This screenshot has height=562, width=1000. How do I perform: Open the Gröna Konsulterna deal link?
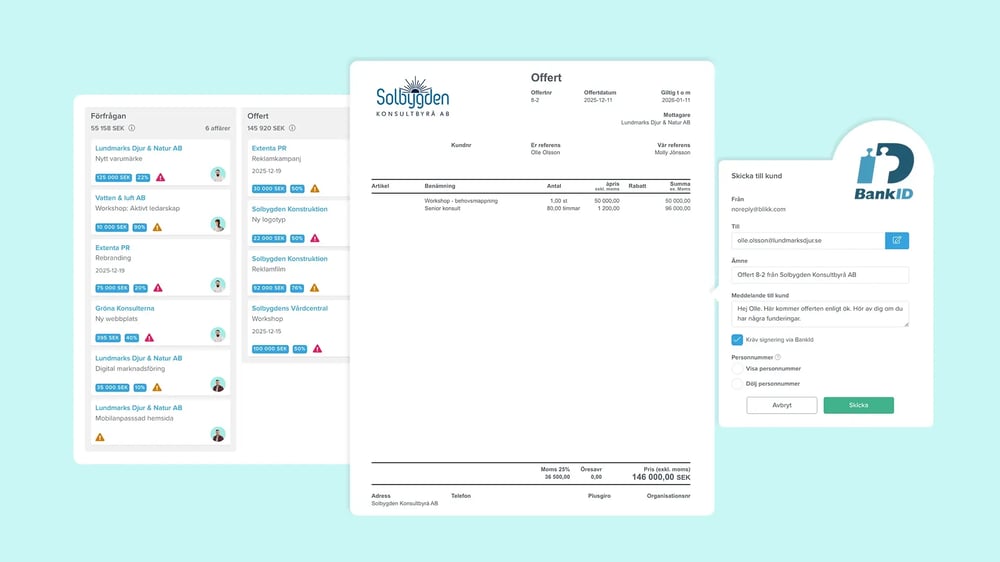[x=124, y=308]
